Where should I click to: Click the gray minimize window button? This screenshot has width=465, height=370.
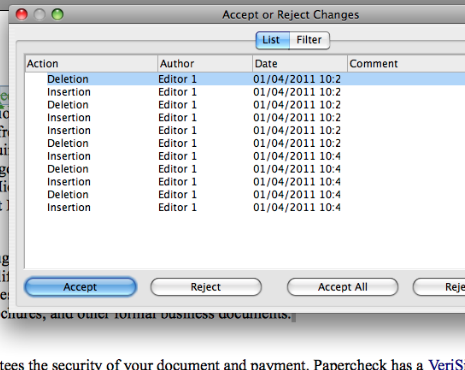40,14
